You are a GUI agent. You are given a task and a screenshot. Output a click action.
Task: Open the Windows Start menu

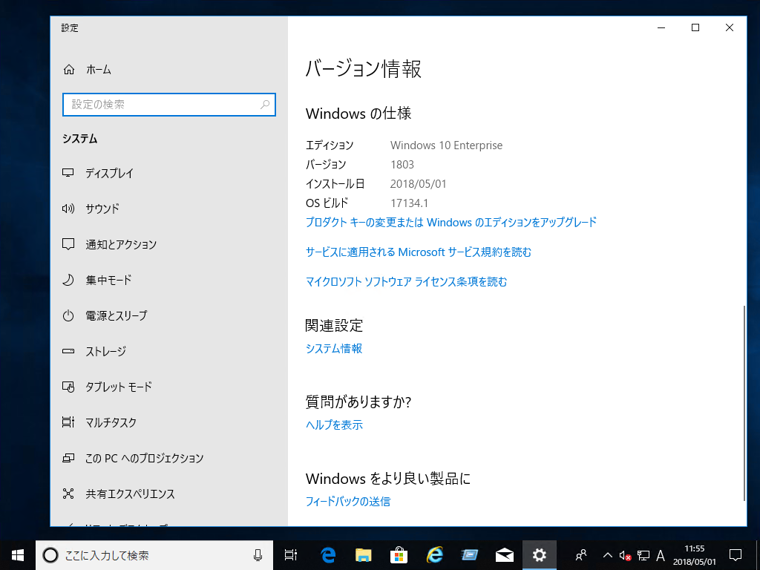coord(17,555)
